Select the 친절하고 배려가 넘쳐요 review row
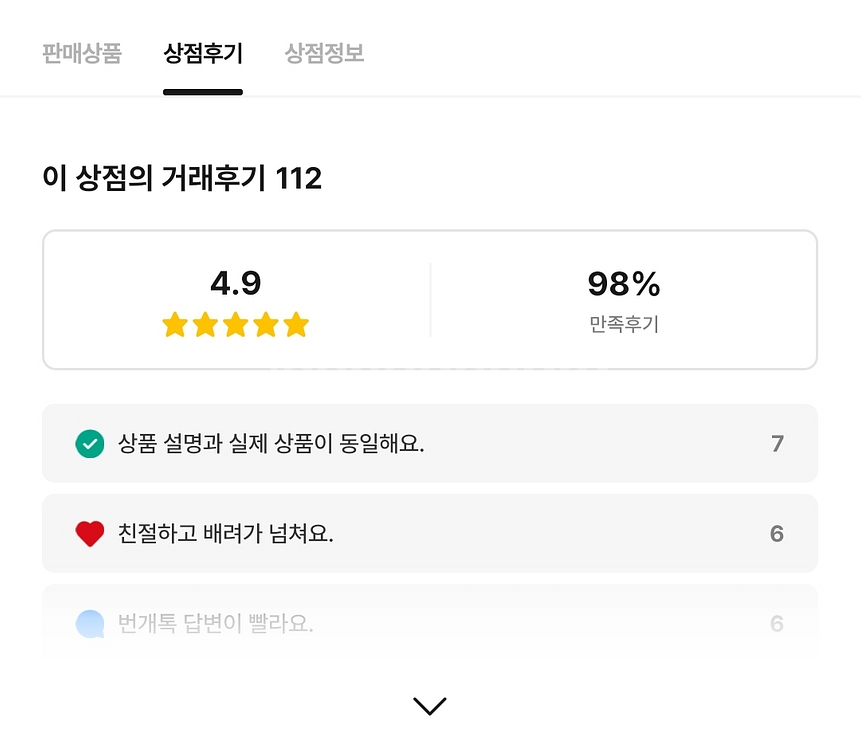 430,534
